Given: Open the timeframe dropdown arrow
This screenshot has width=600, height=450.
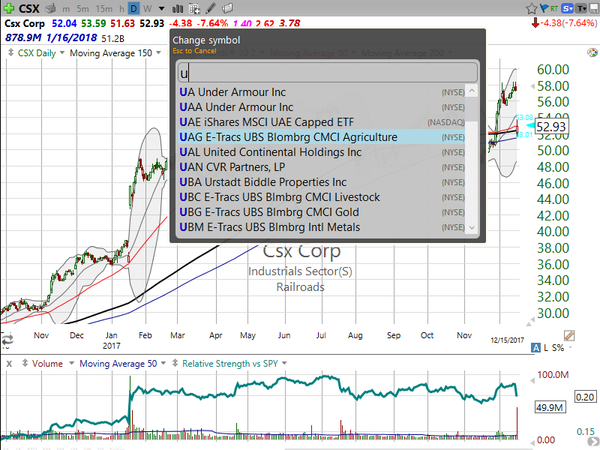Looking at the screenshot, I should point(161,8).
